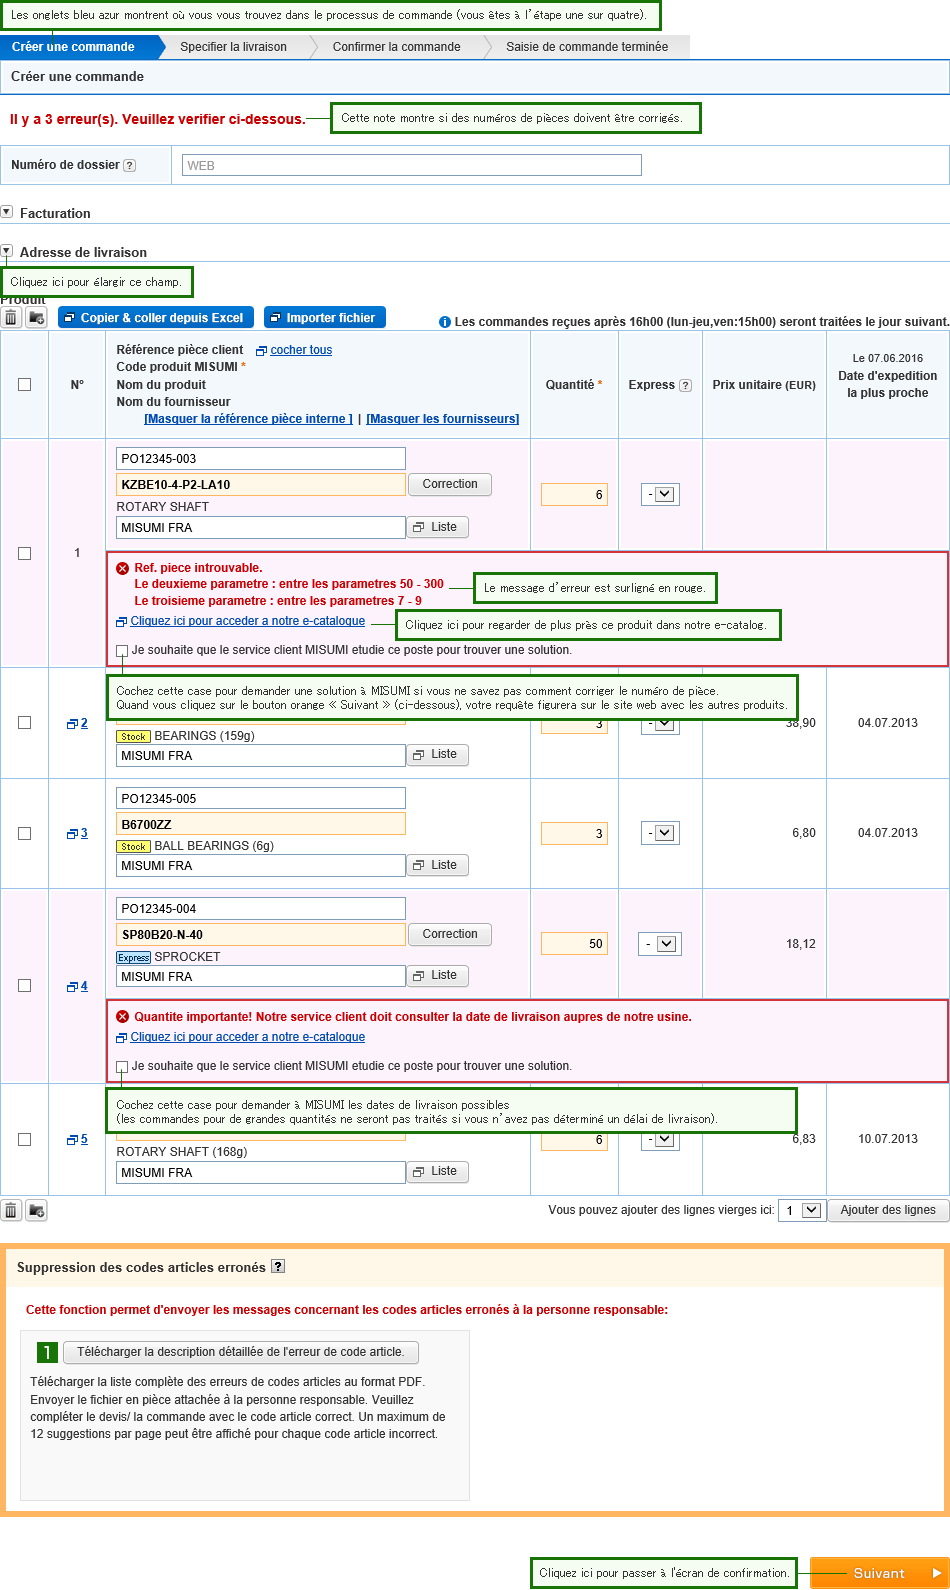Click the B6700ZZ product code field

click(261, 824)
